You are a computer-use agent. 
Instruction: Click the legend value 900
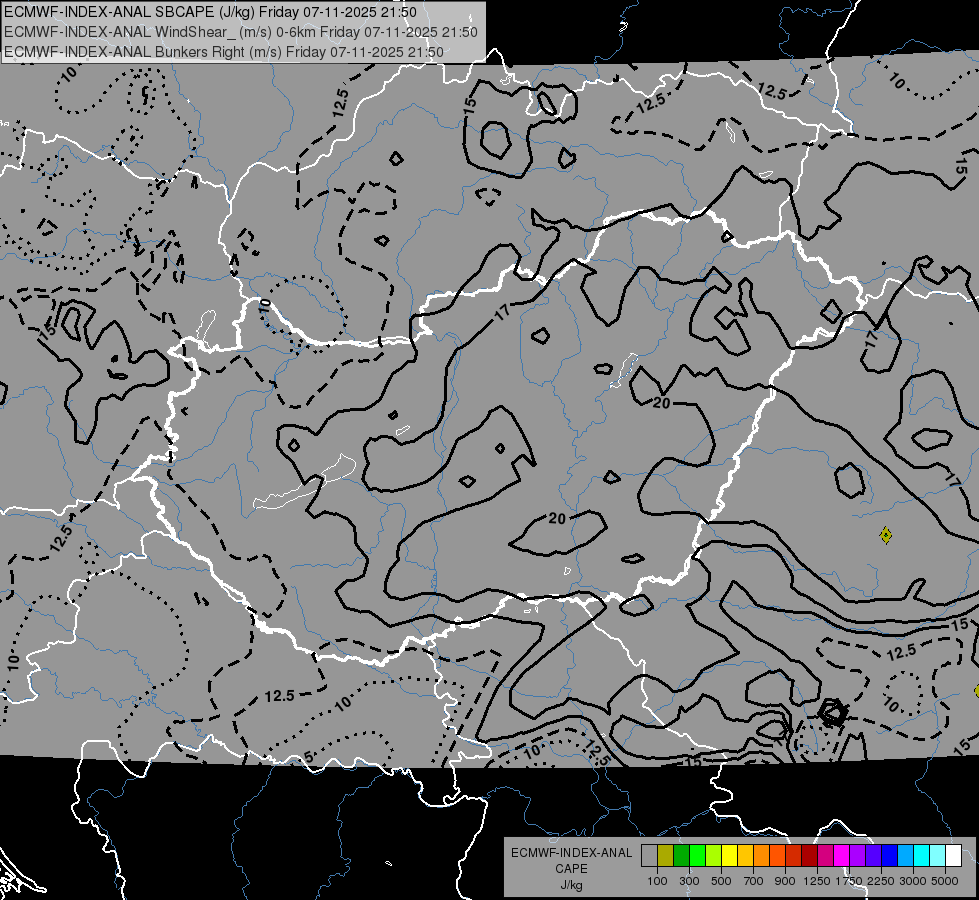coord(785,881)
